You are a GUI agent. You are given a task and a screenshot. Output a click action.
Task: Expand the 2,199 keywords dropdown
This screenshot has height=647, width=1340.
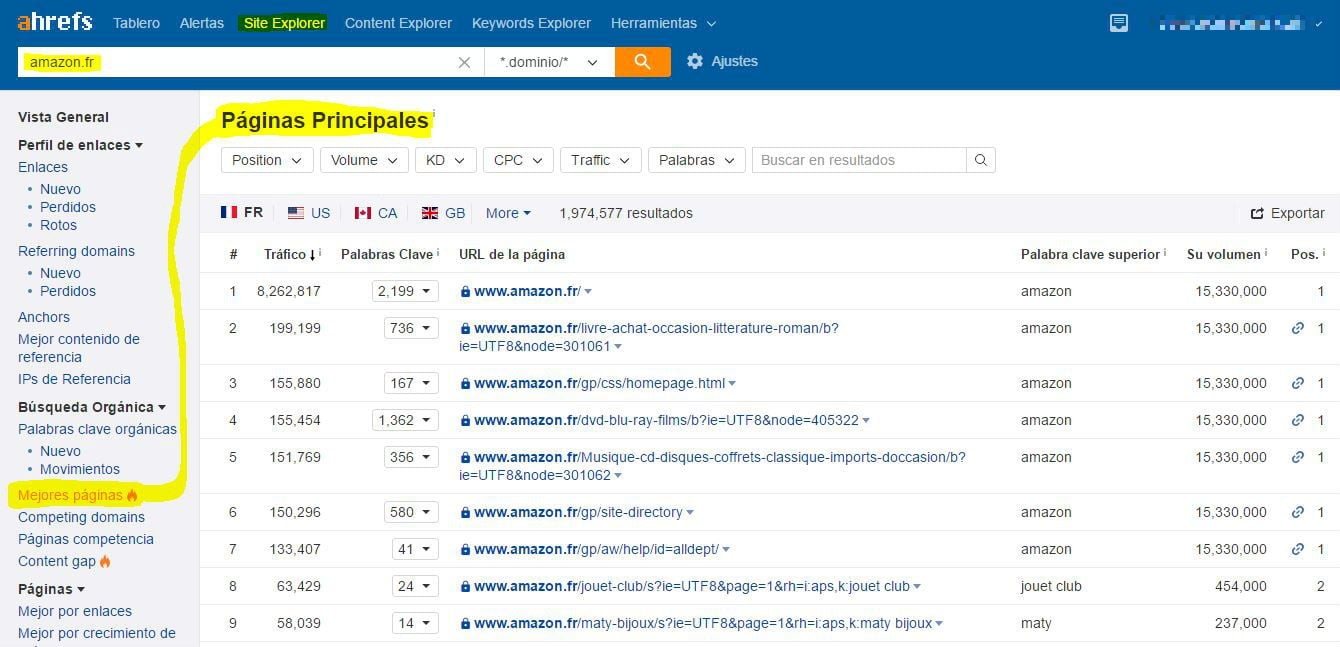coord(405,291)
